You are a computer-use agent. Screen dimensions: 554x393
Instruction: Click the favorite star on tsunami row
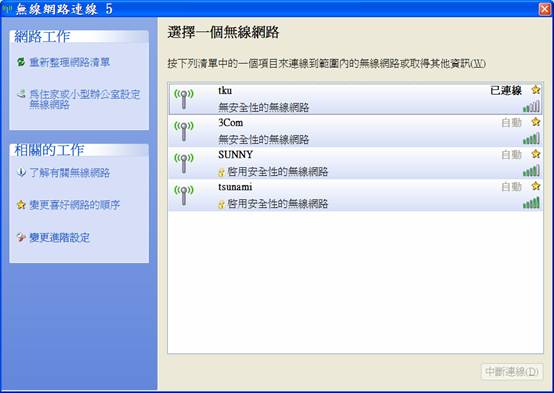[536, 186]
